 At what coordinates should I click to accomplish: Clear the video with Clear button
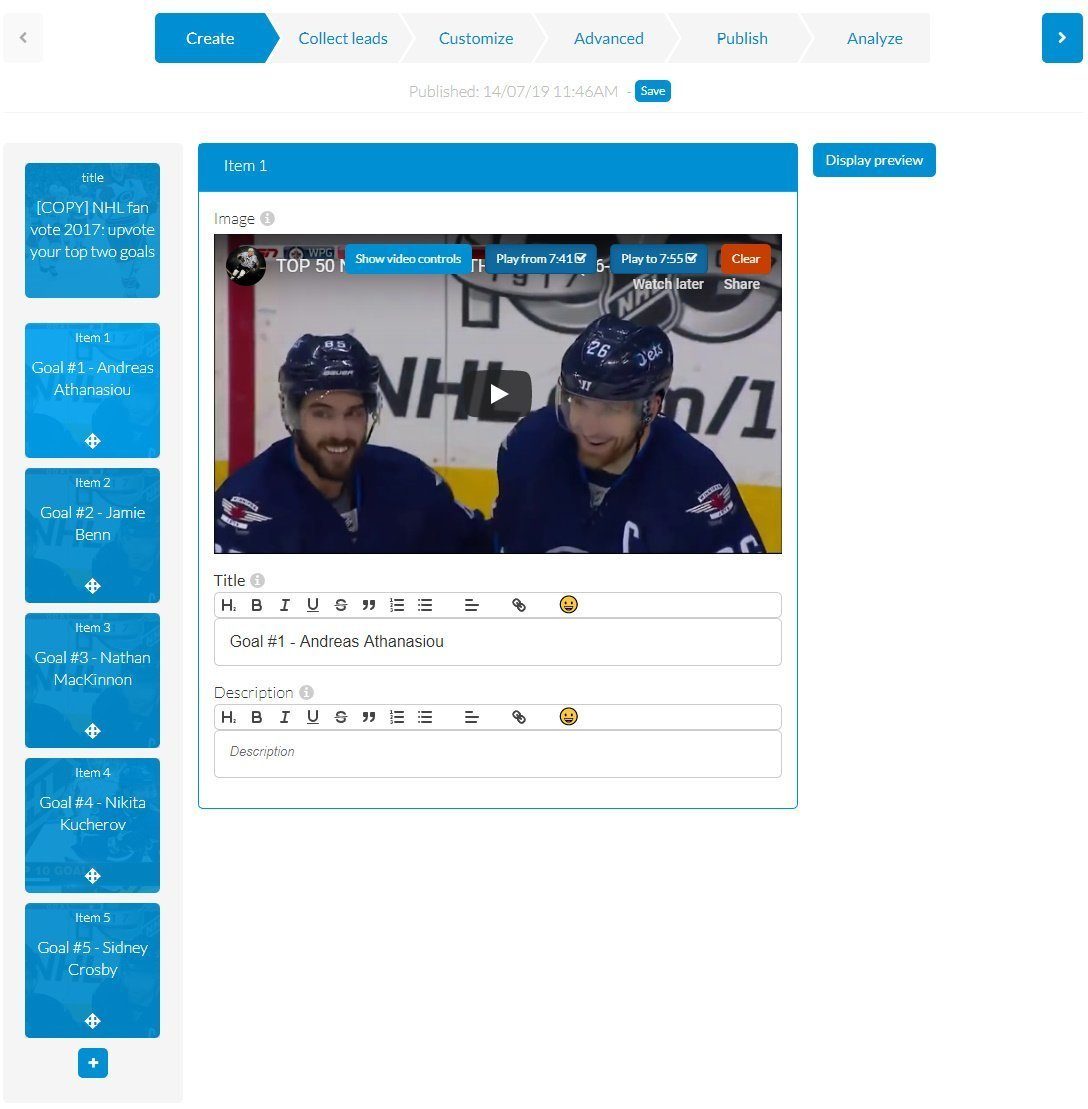click(x=746, y=259)
